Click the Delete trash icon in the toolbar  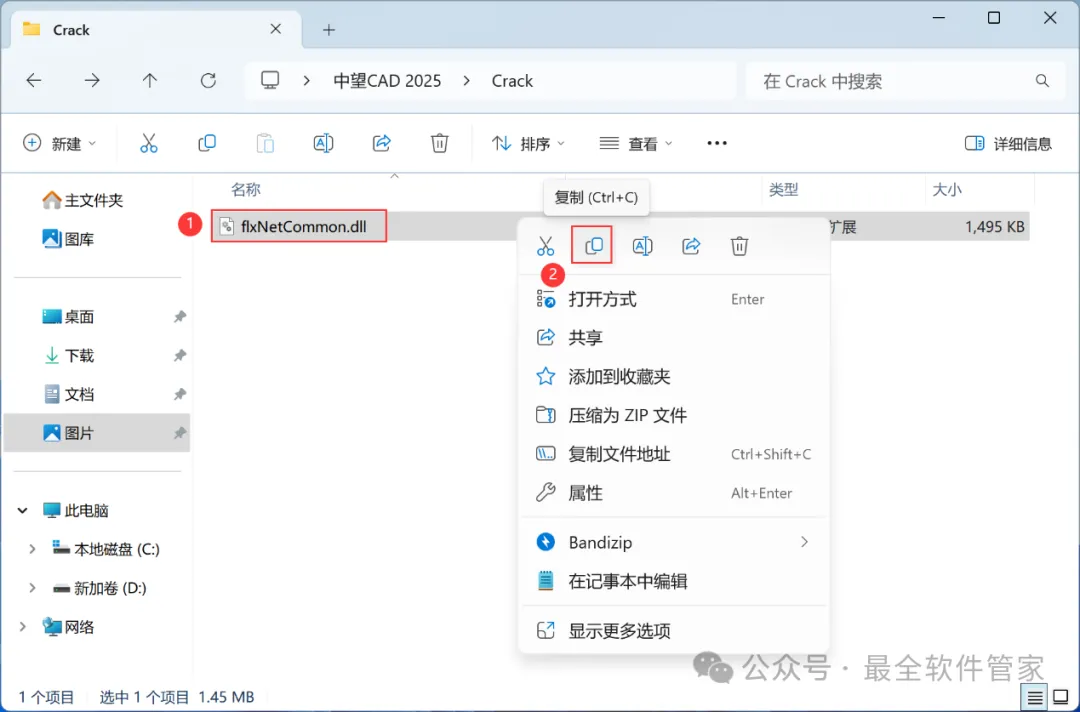pos(439,143)
